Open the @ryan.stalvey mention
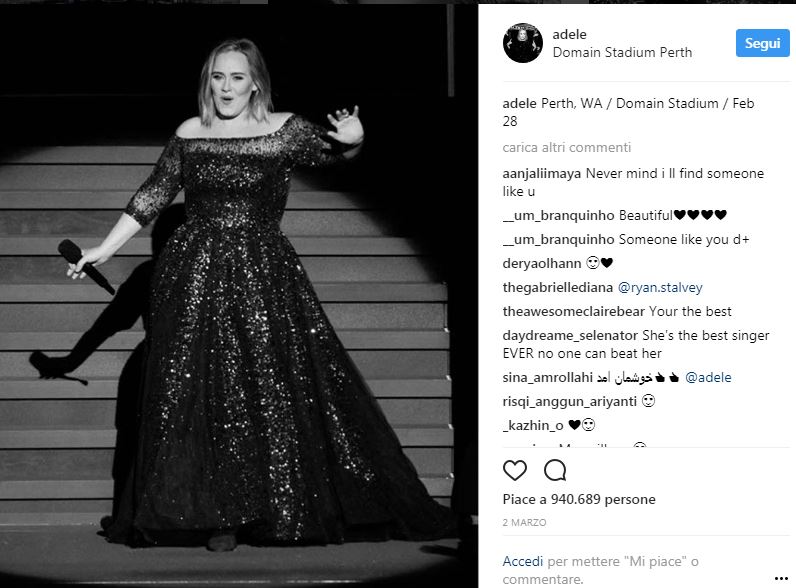This screenshot has width=796, height=588. 660,287
